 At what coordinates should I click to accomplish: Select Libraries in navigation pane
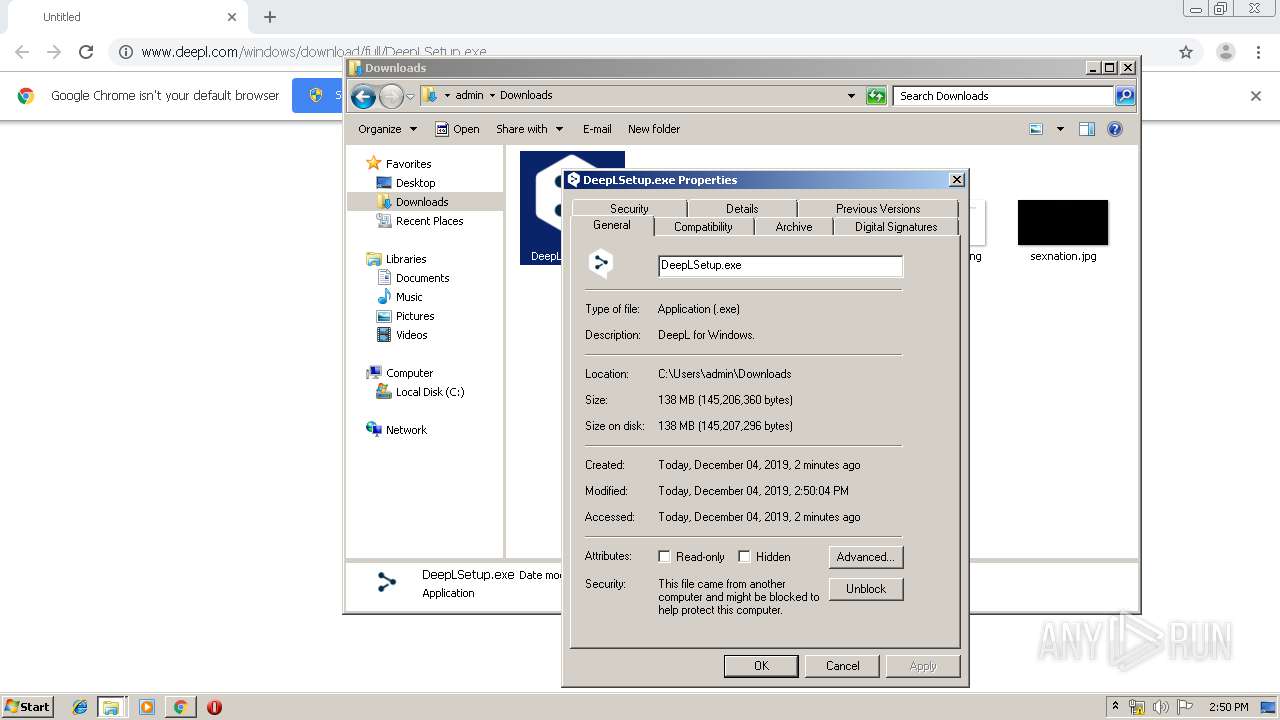point(406,259)
